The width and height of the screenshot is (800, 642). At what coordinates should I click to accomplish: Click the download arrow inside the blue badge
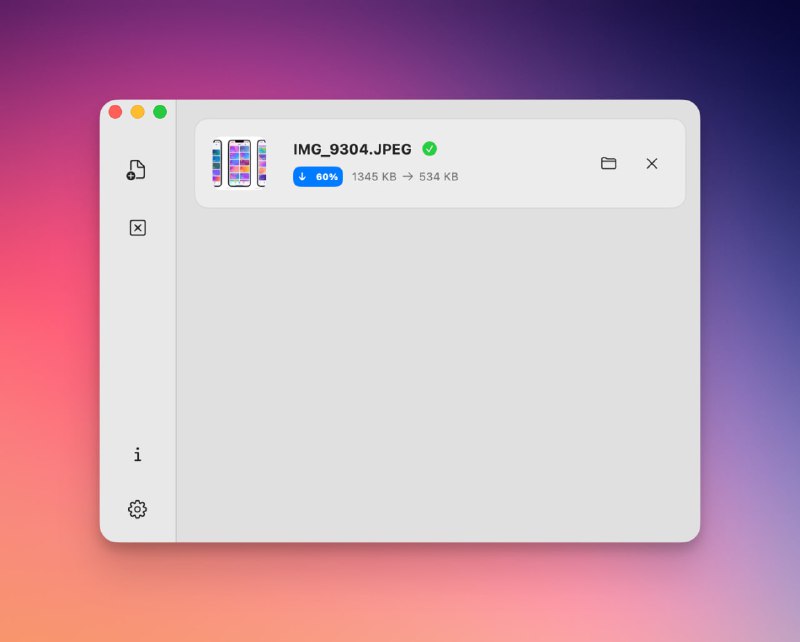(x=300, y=176)
